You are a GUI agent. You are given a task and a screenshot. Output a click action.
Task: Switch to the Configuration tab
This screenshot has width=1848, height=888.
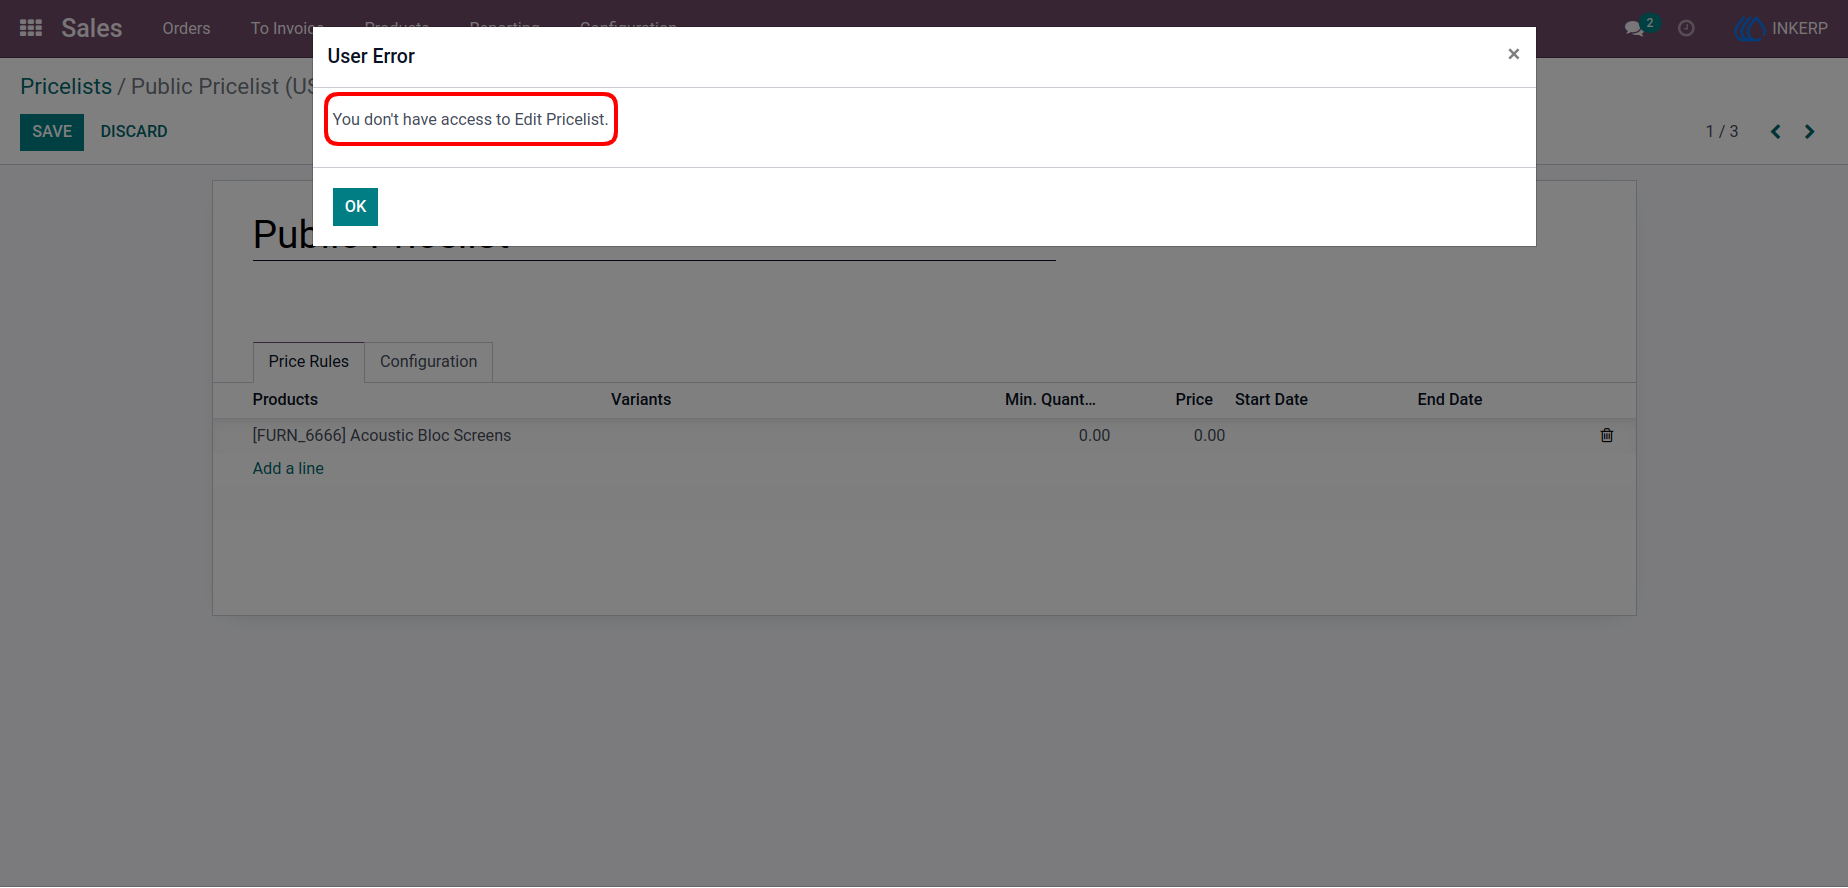[429, 362]
